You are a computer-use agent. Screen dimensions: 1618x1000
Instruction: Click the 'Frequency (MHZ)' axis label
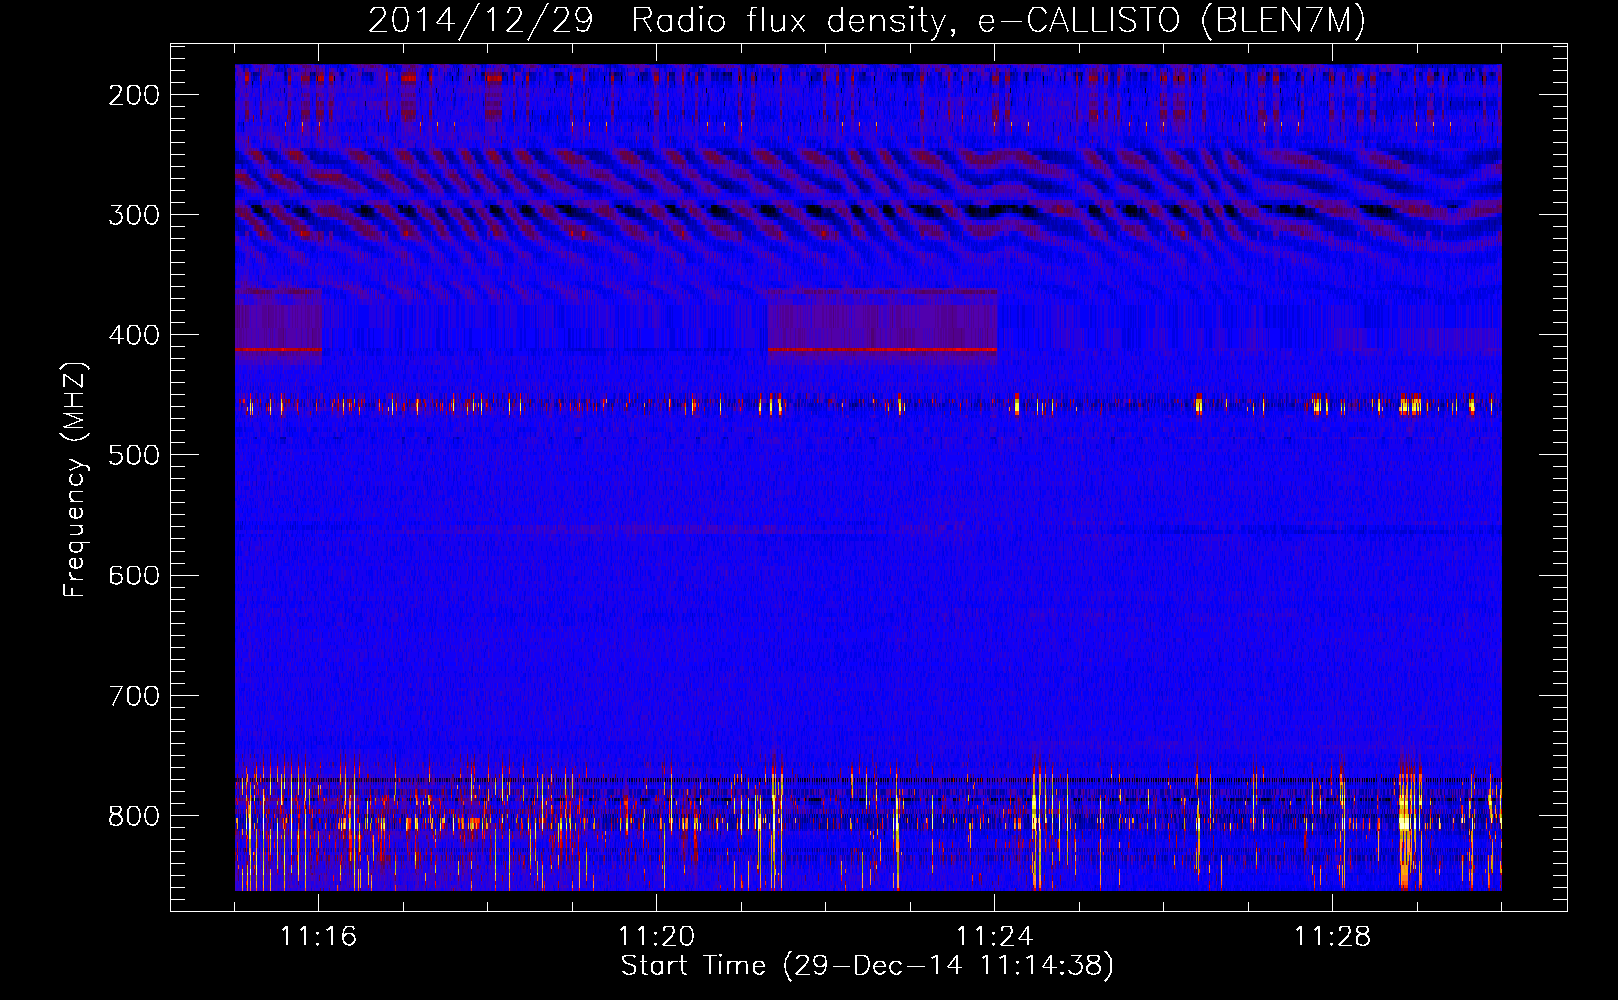(76, 479)
